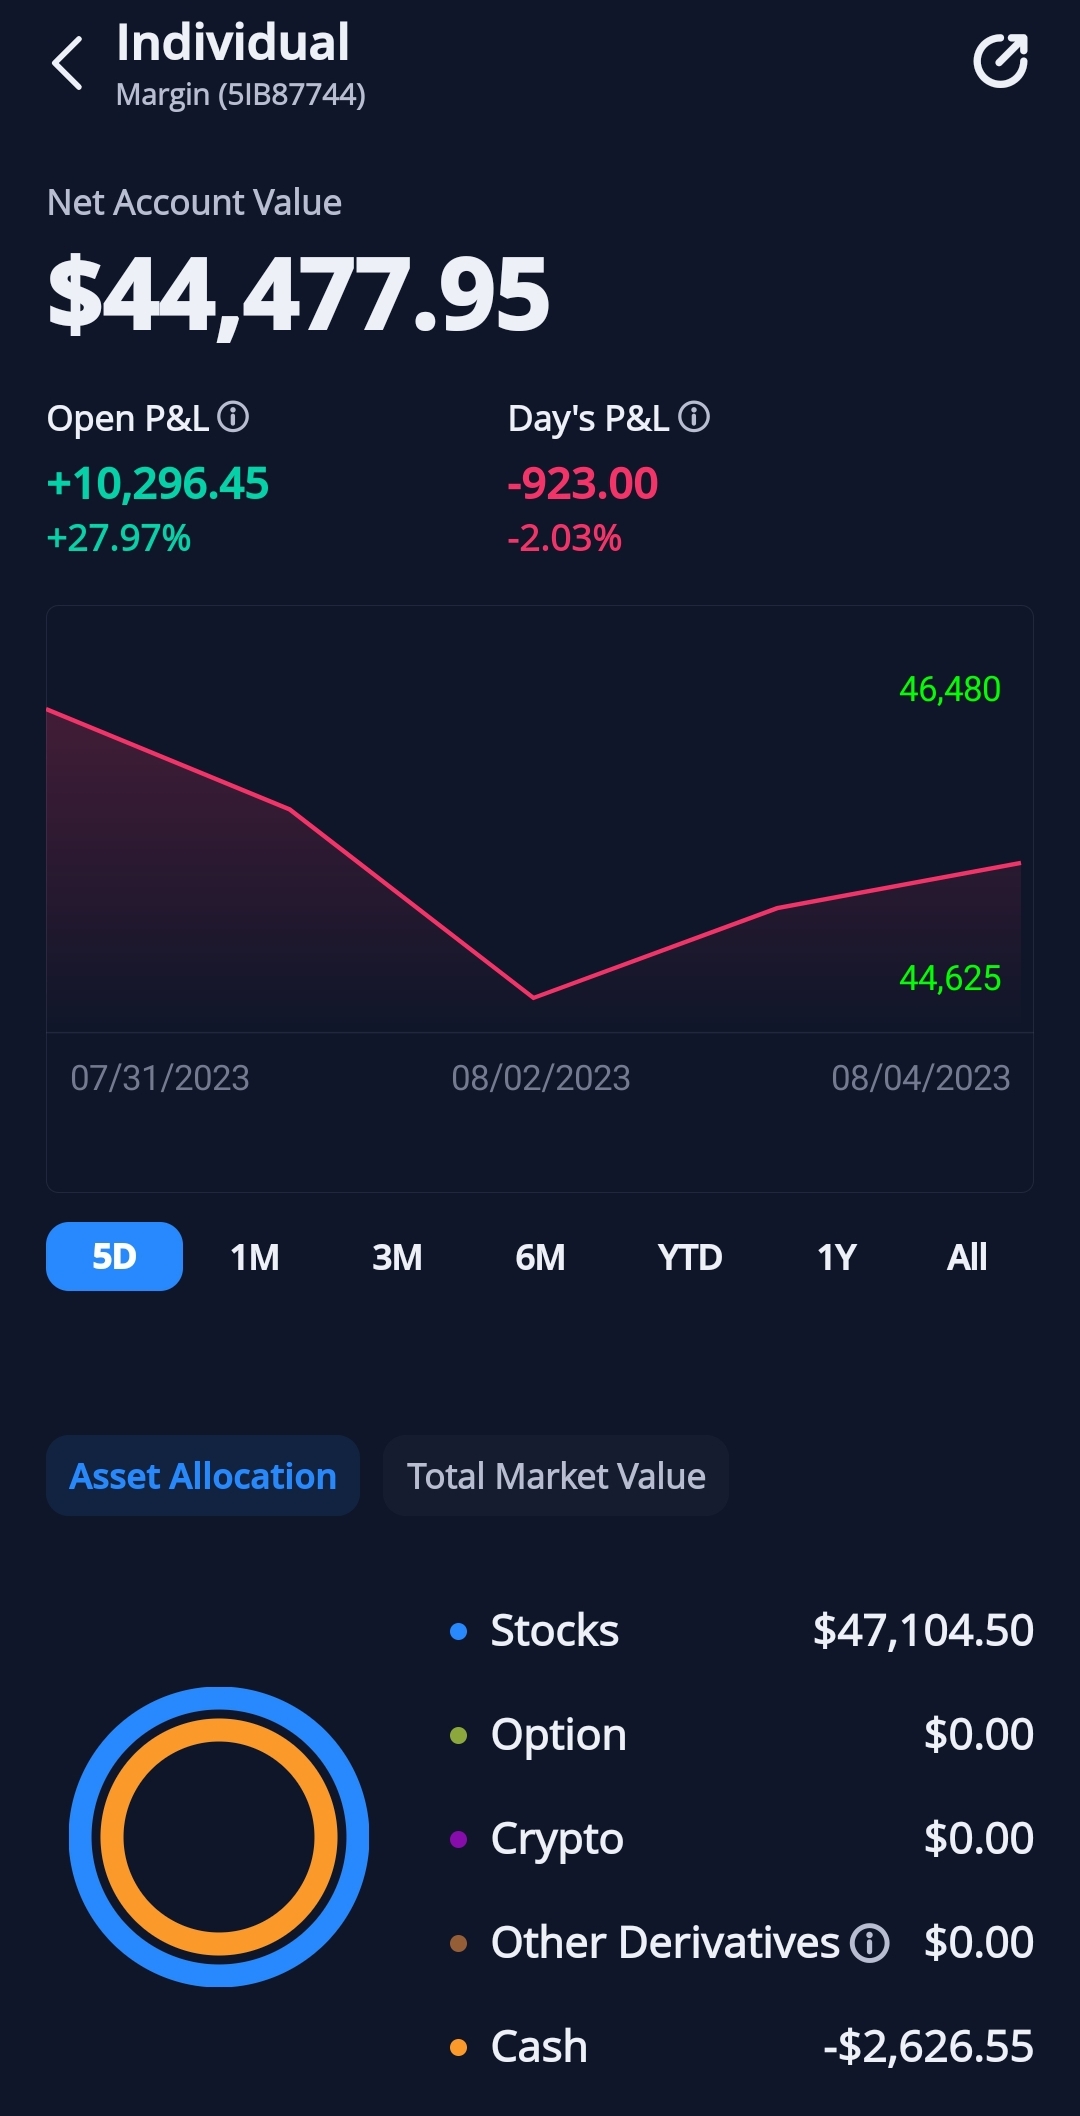The width and height of the screenshot is (1080, 2116).
Task: Switch to Asset Allocation tab
Action: coord(203,1476)
